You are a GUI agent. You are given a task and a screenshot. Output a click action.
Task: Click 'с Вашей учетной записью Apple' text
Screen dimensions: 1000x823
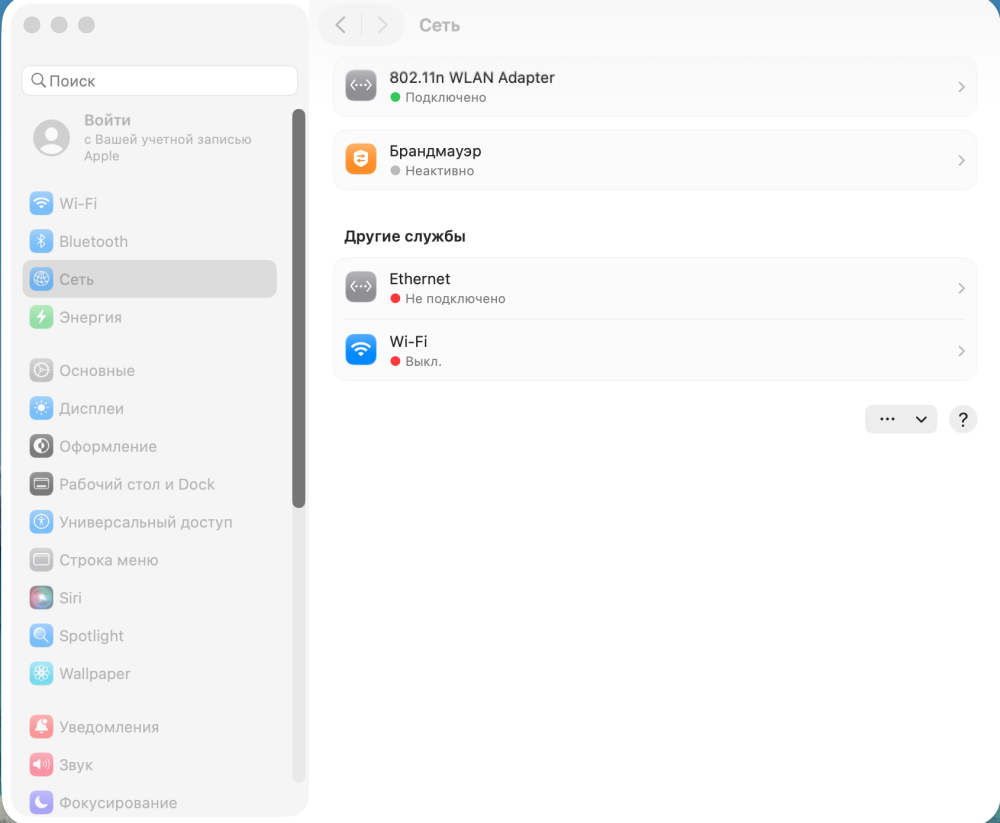pyautogui.click(x=168, y=147)
